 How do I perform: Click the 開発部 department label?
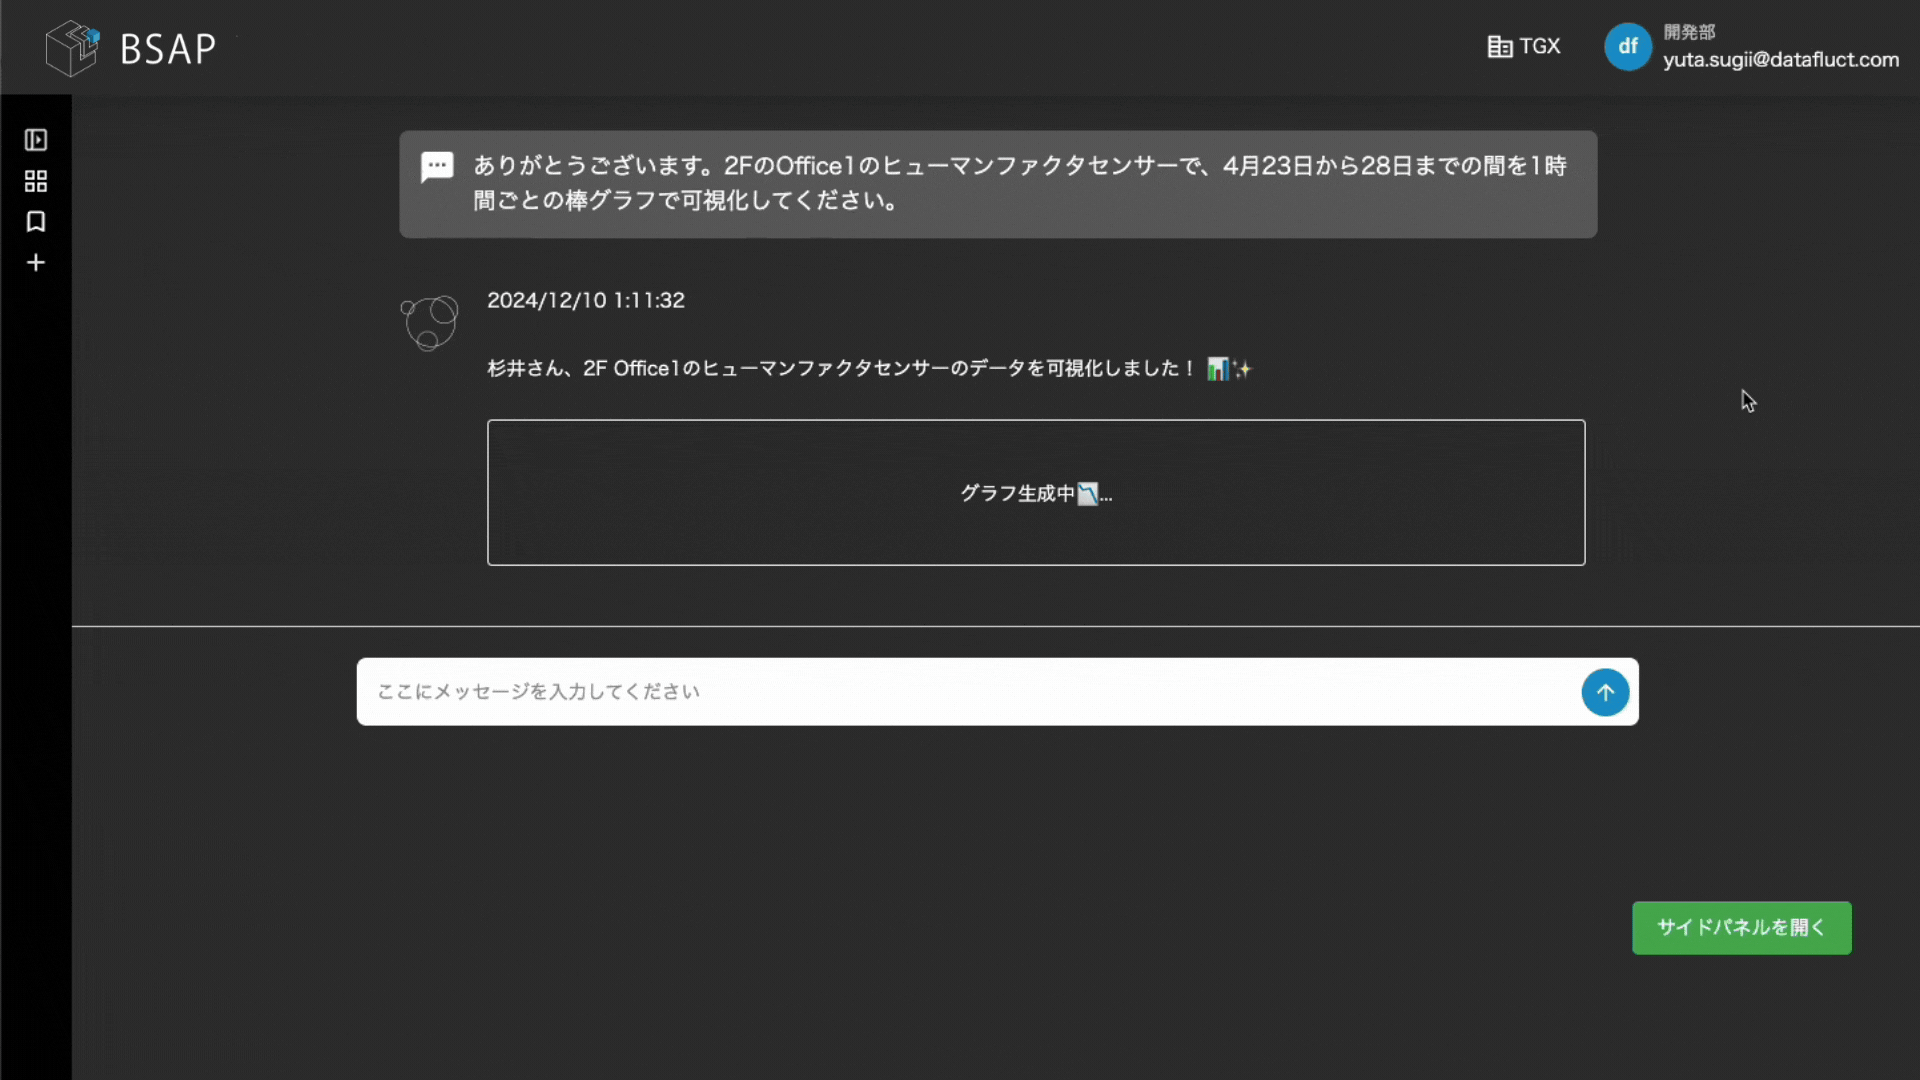(x=1689, y=32)
